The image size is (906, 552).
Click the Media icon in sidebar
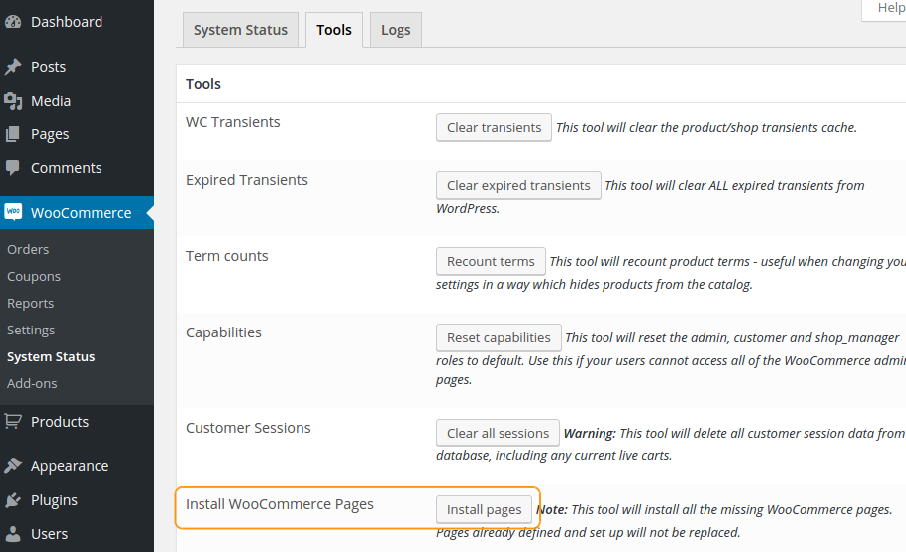pos(13,101)
